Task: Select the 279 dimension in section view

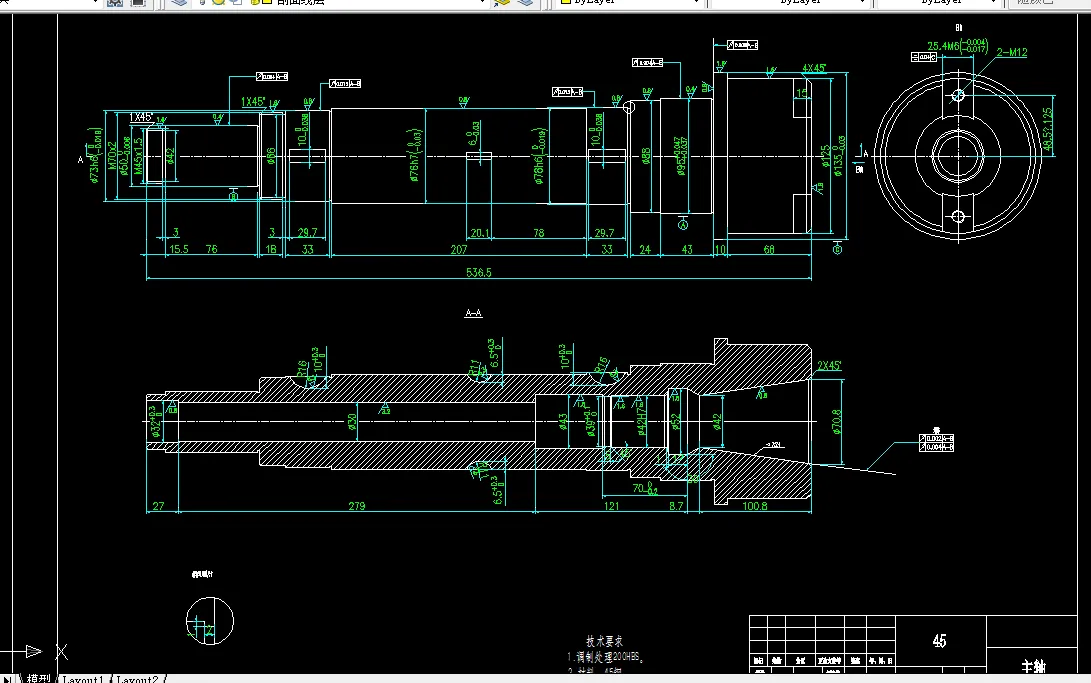Action: pos(357,506)
